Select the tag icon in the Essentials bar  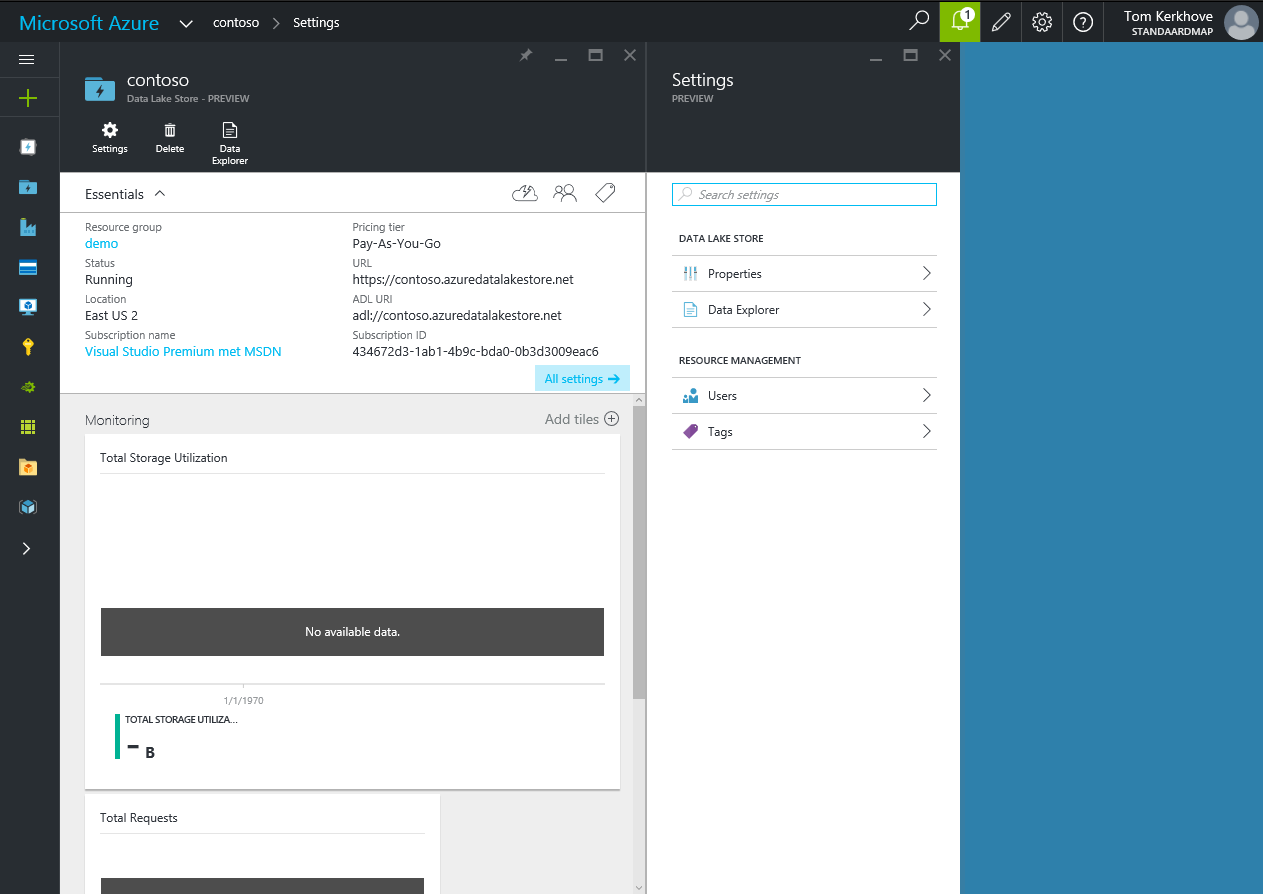click(x=604, y=192)
